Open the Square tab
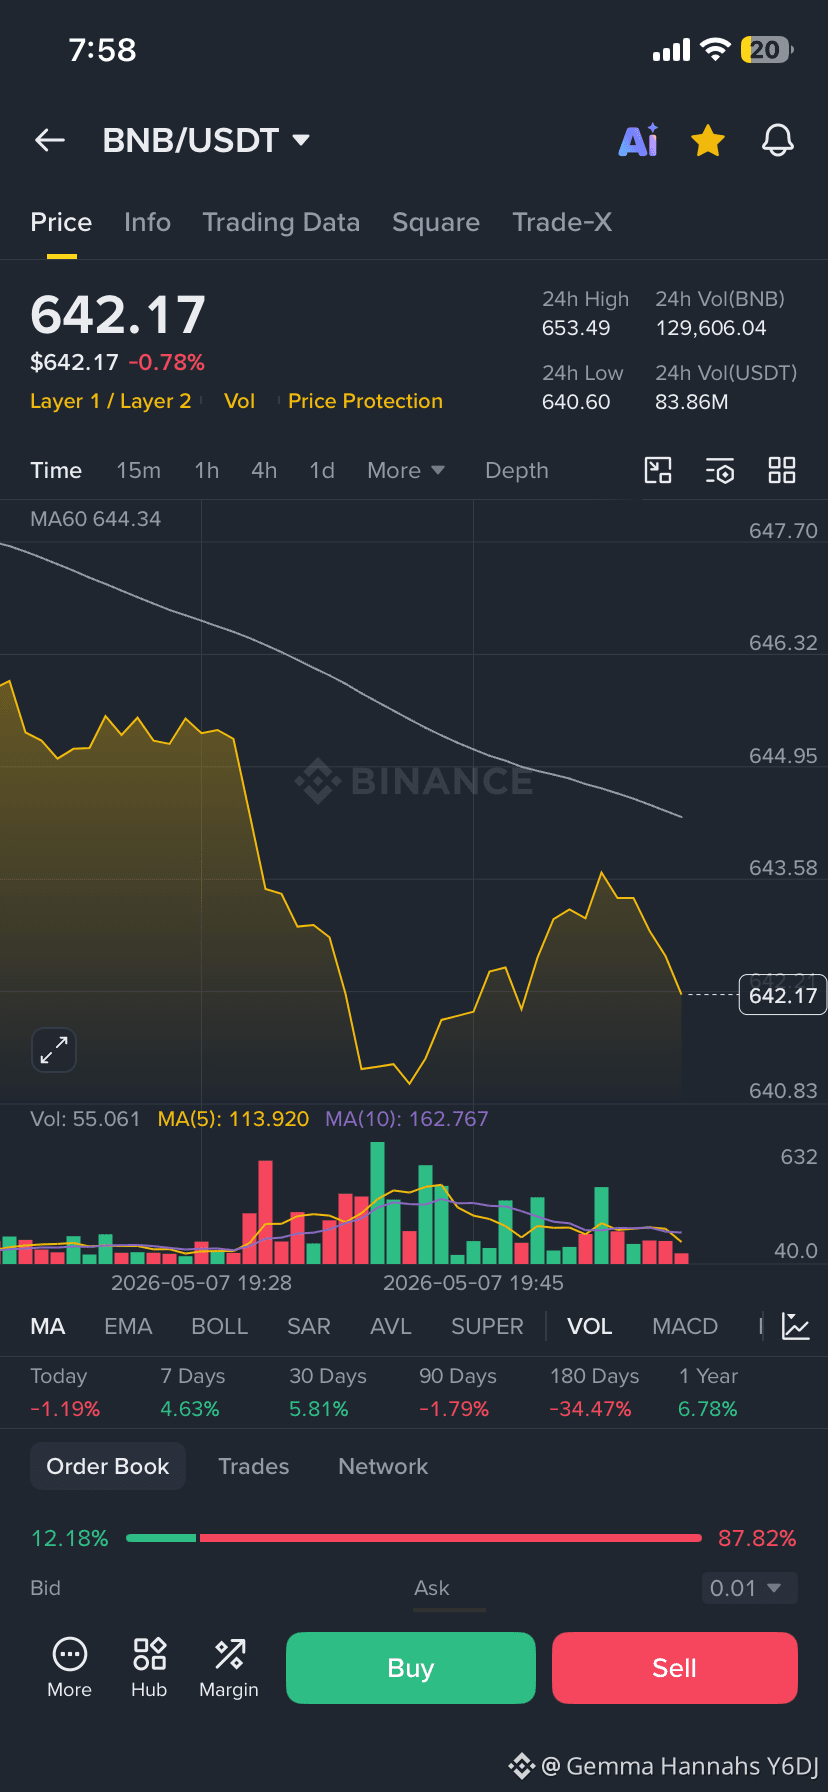Image resolution: width=828 pixels, height=1792 pixels. click(436, 222)
